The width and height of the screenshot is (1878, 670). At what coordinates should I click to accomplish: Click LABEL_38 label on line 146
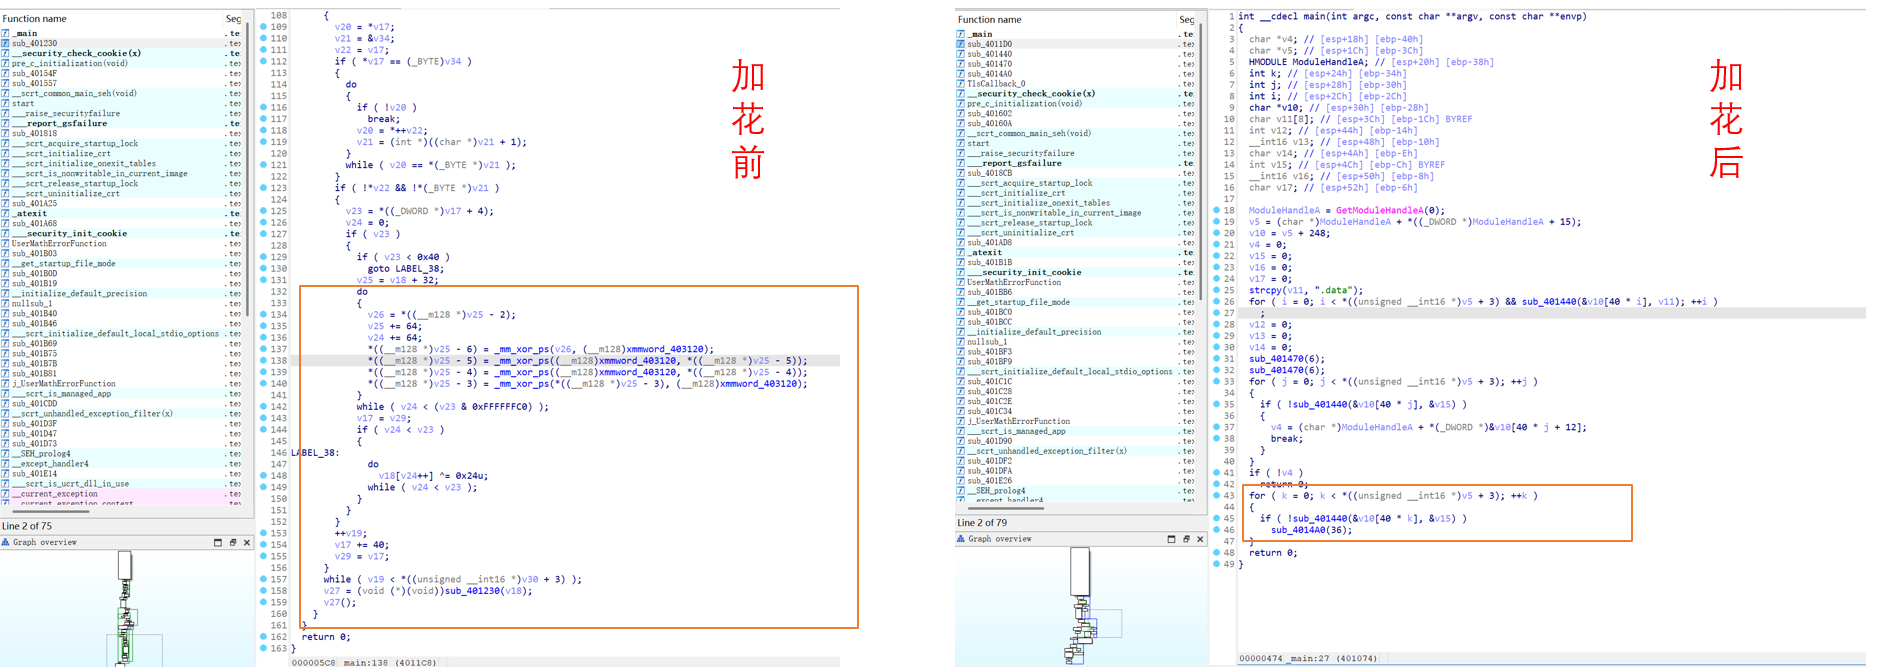tap(314, 452)
